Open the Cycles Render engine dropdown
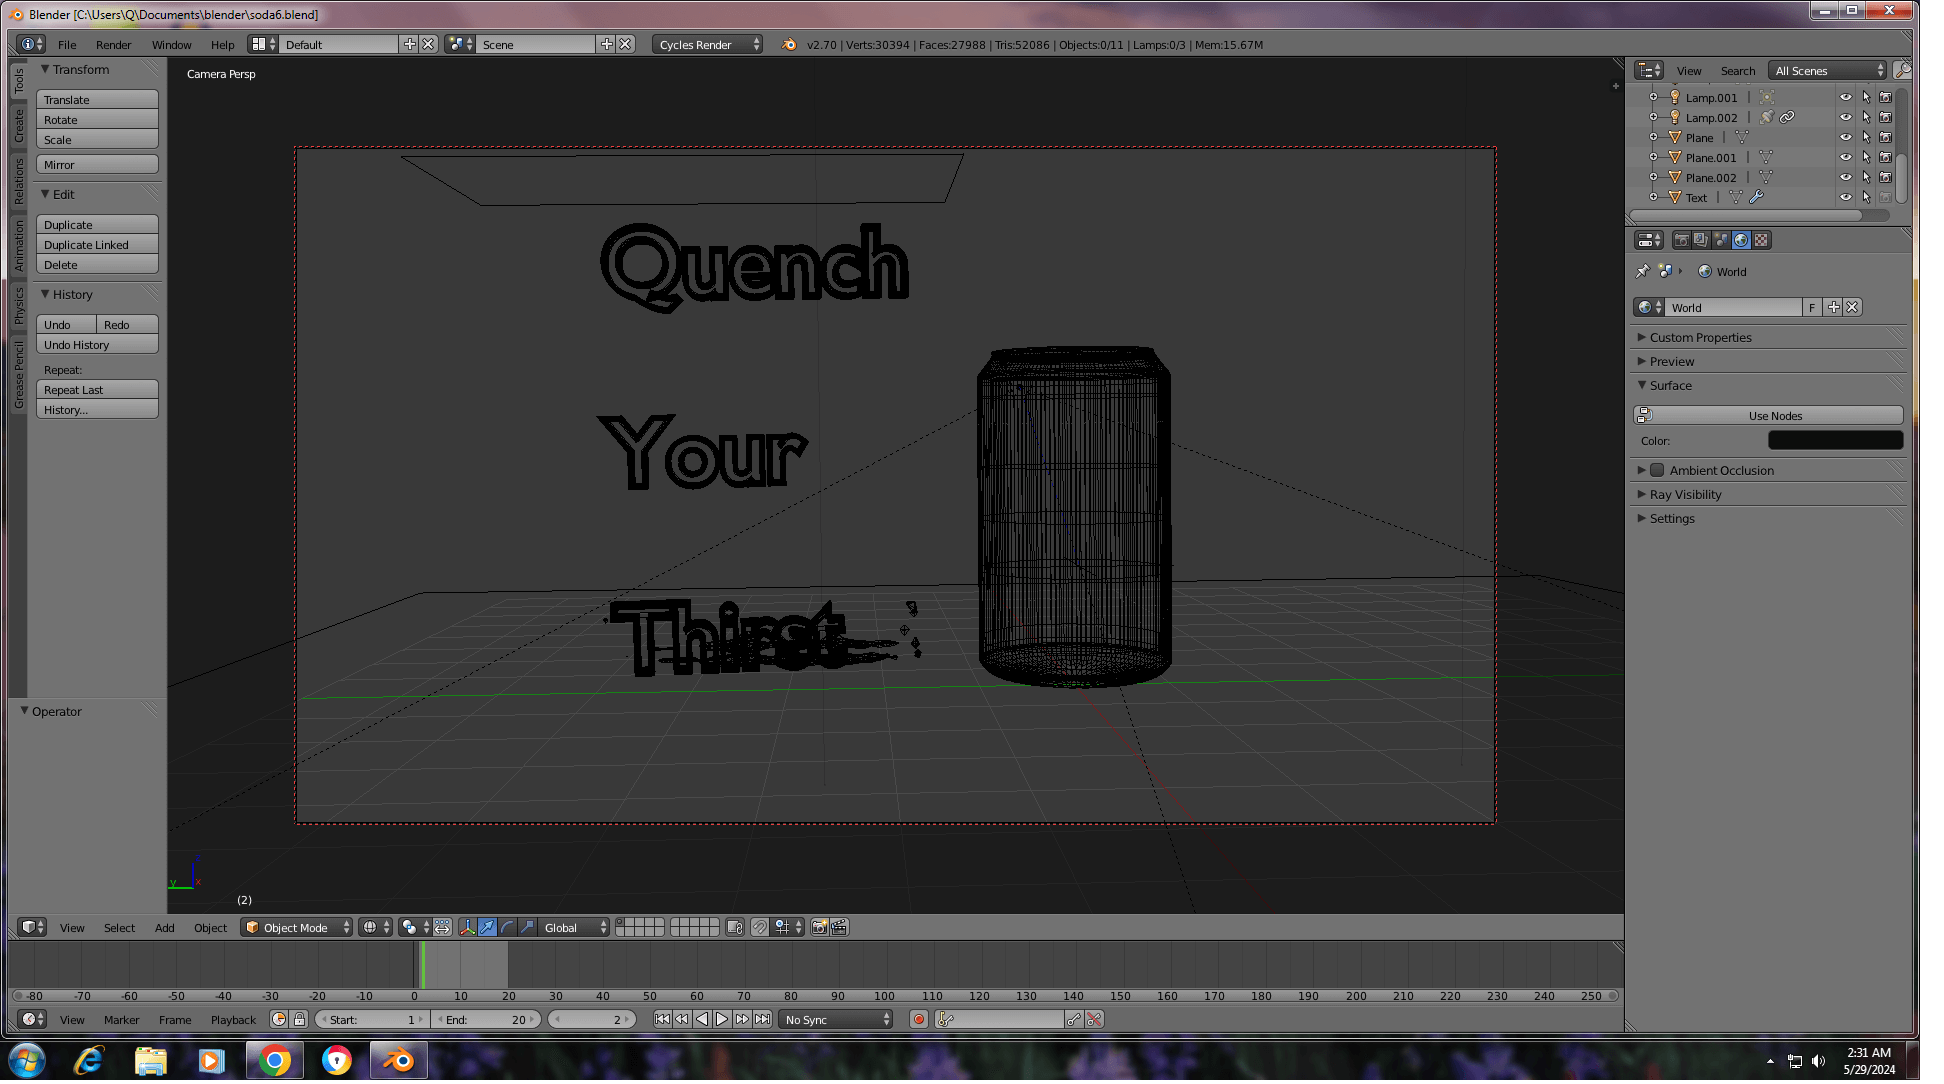Screen dimensions: 1944x1084 click(x=707, y=45)
